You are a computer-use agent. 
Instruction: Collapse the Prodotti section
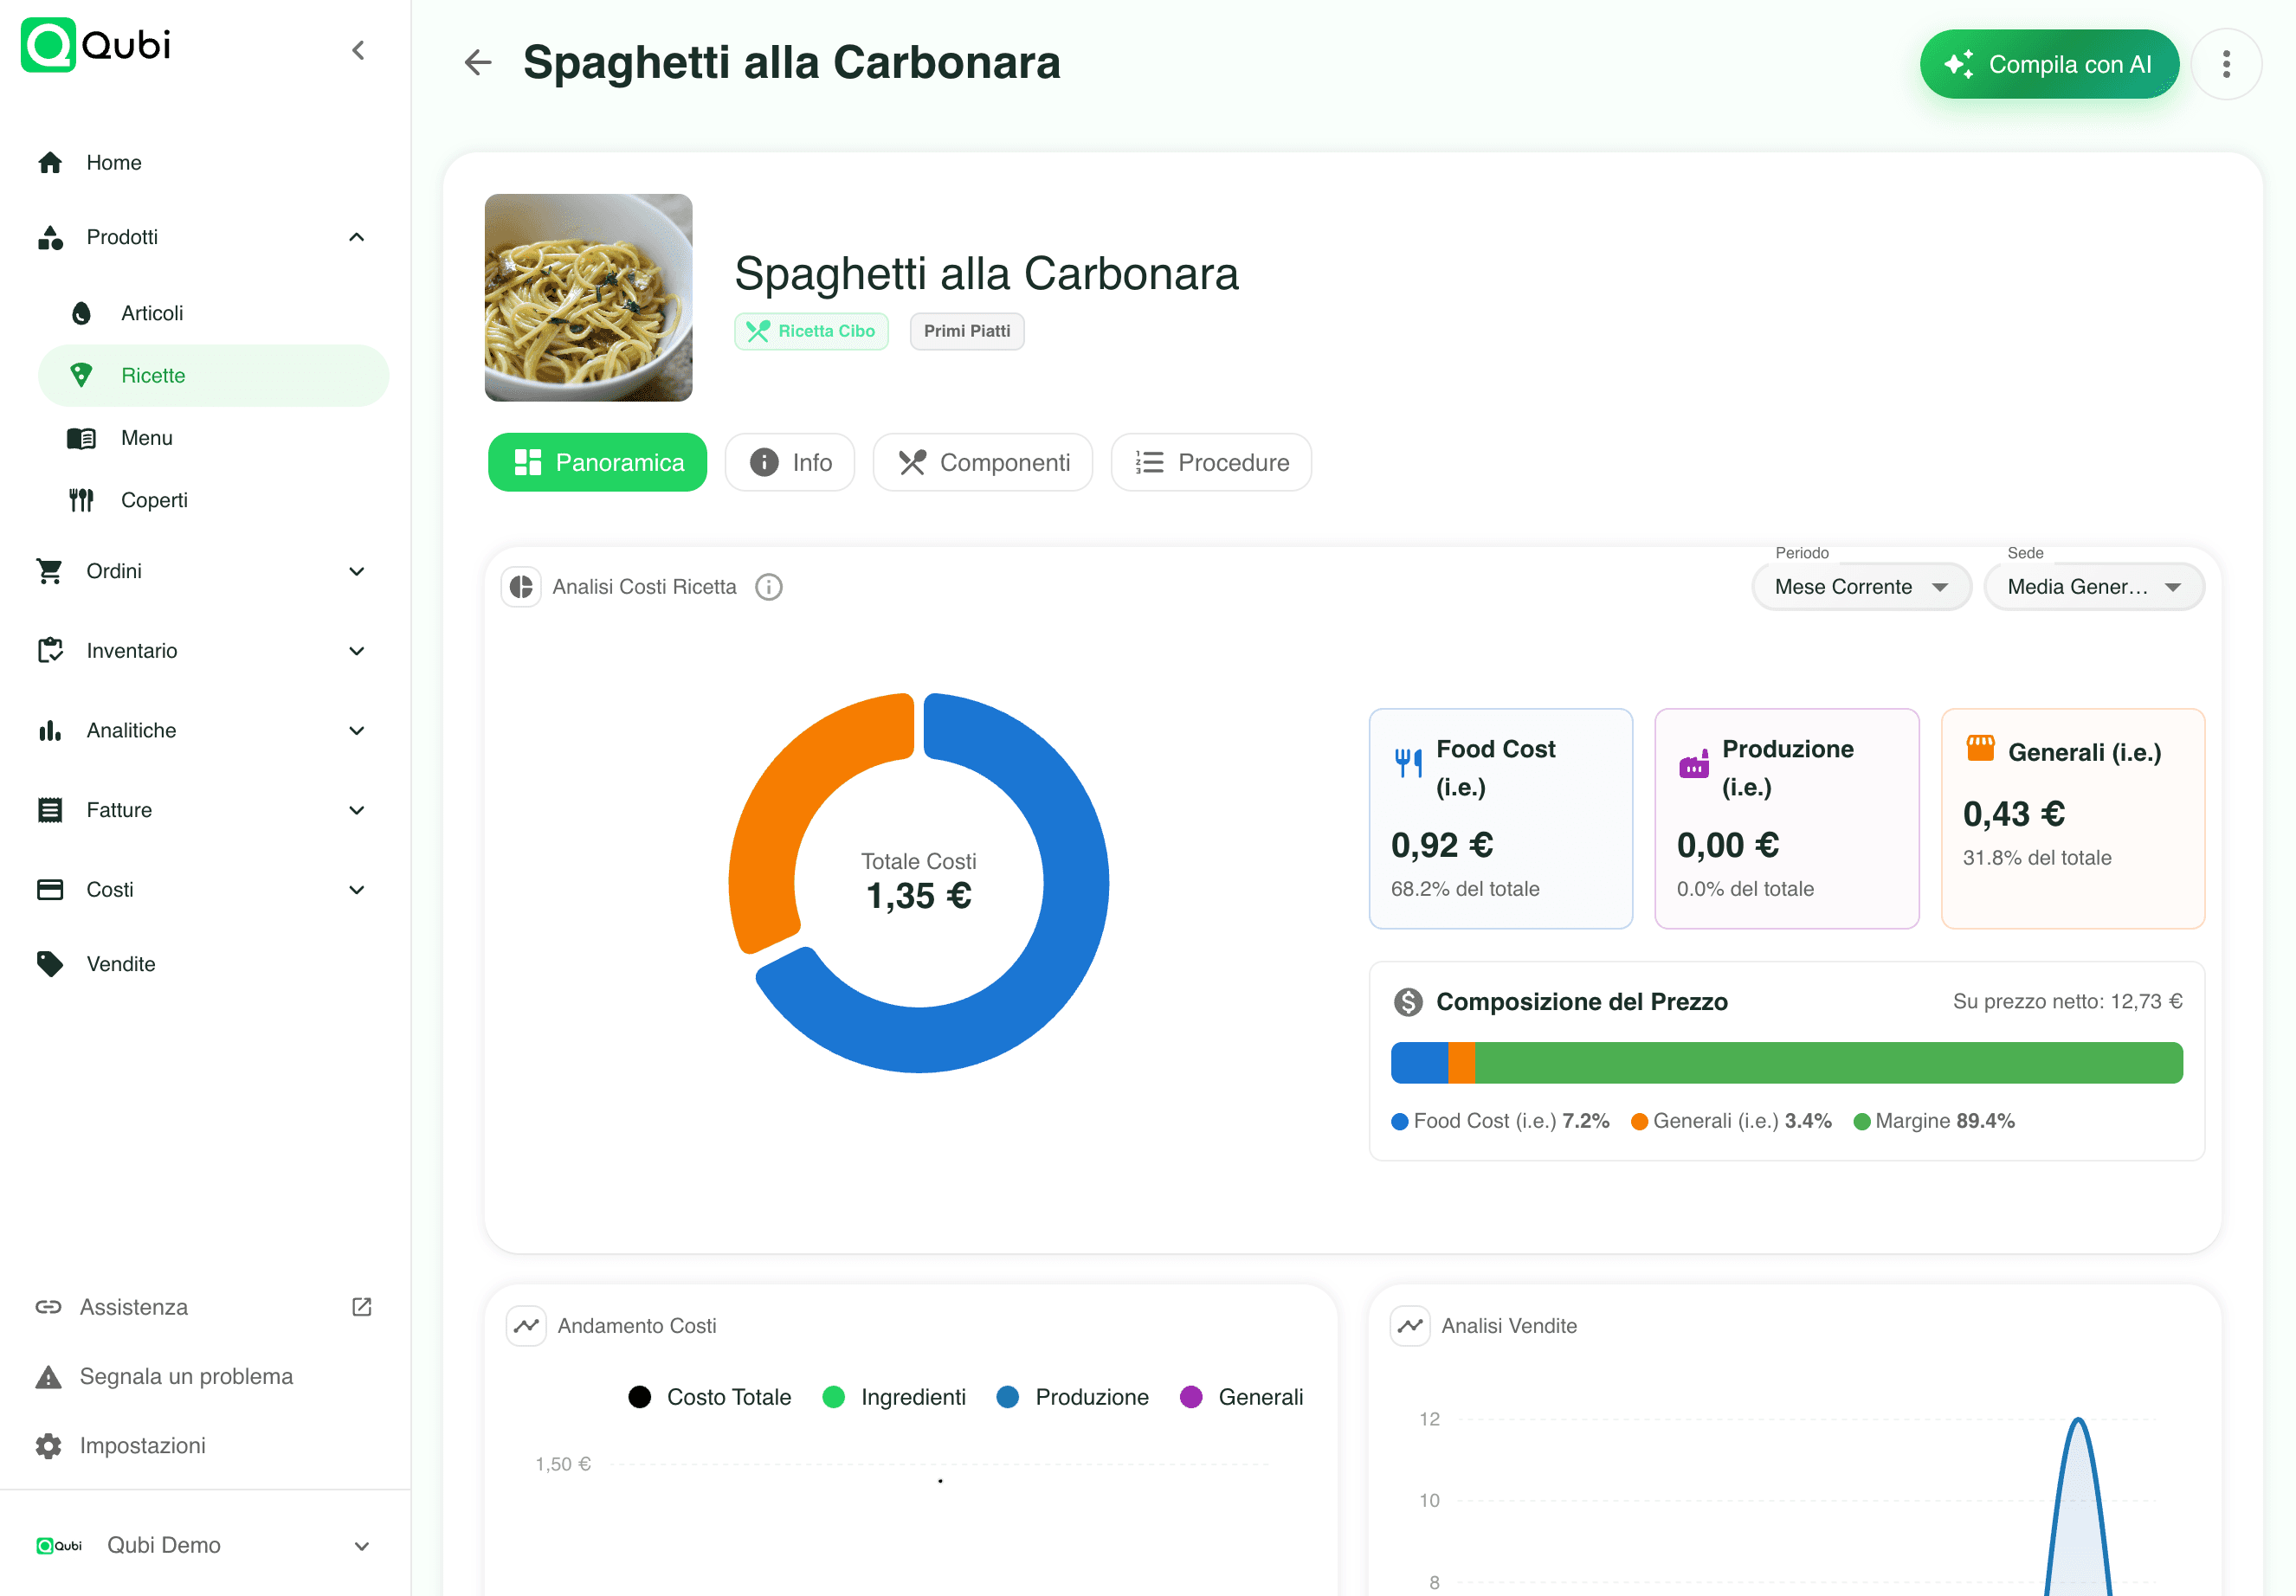[x=356, y=236]
